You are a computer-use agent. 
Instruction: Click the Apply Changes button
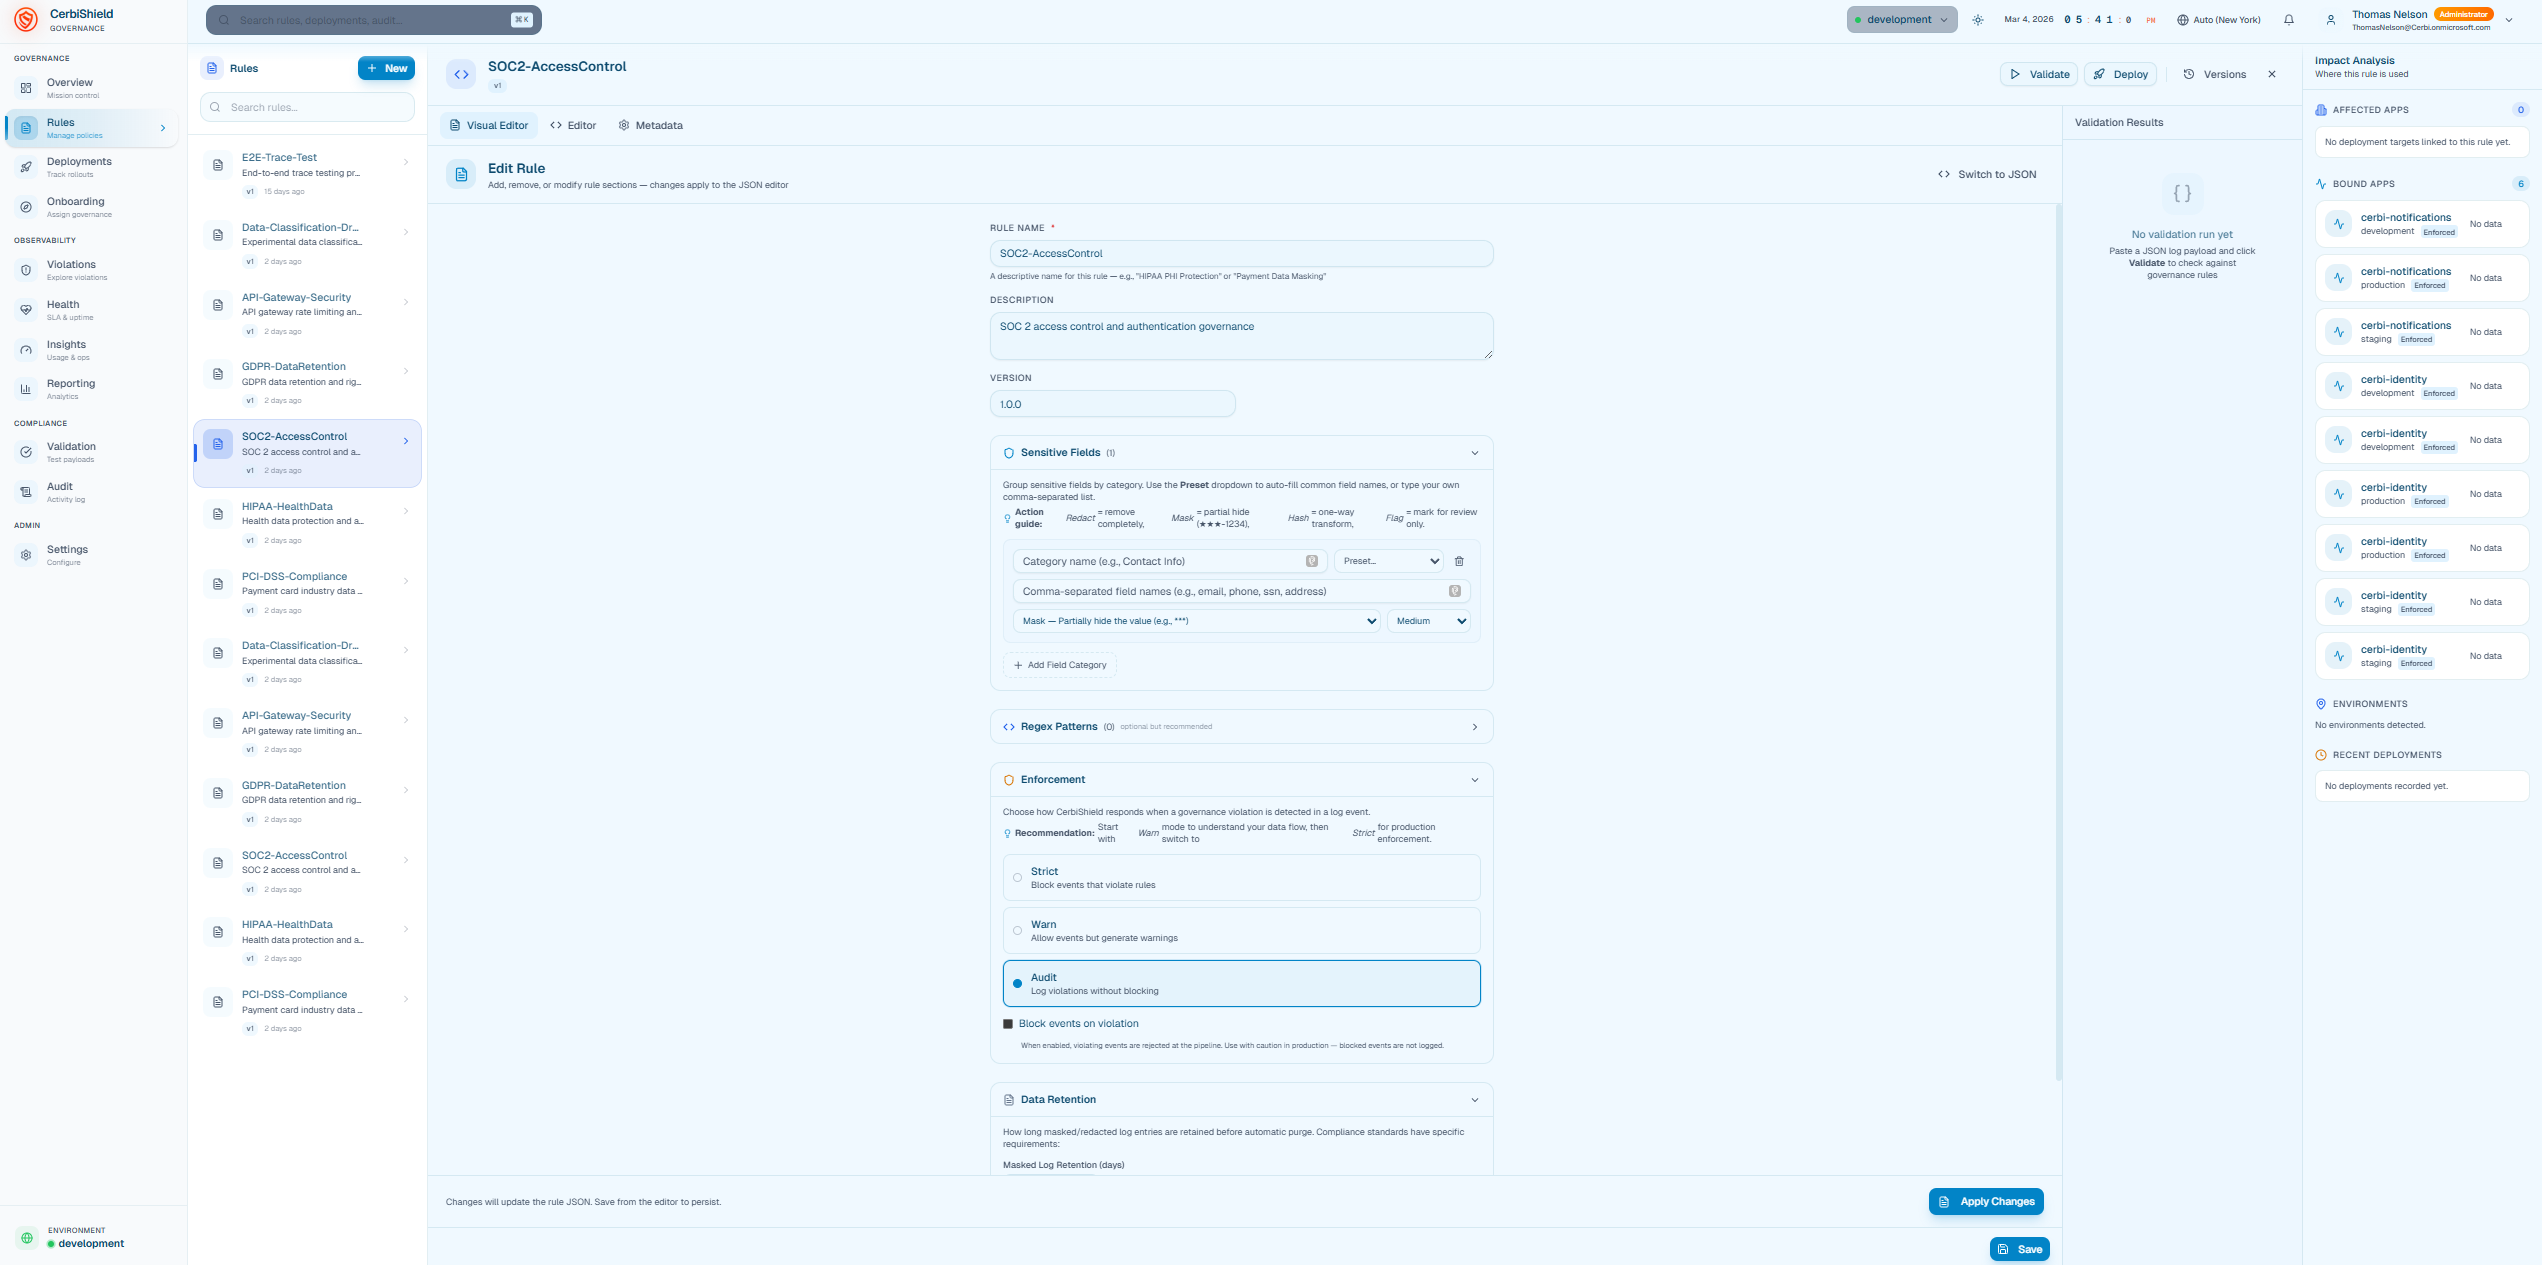point(1985,1202)
